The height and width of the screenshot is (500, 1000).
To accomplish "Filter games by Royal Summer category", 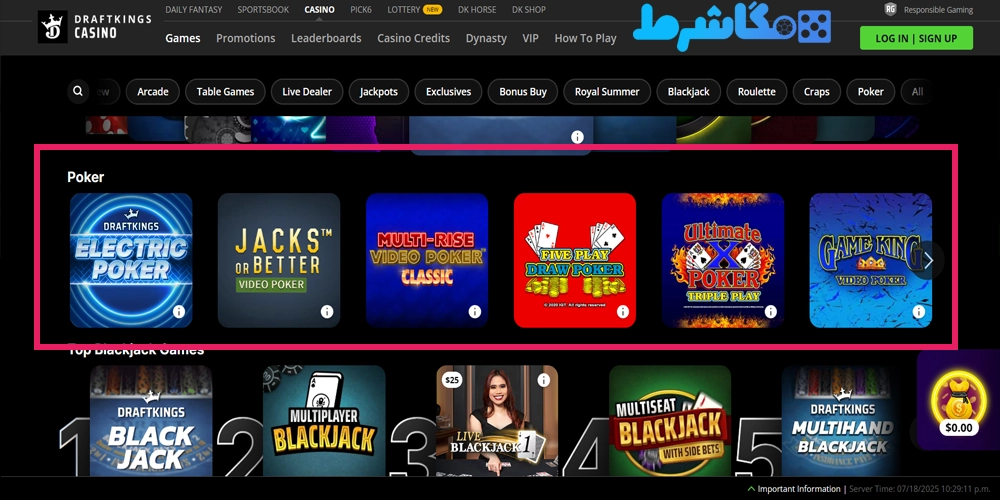I will (x=607, y=92).
